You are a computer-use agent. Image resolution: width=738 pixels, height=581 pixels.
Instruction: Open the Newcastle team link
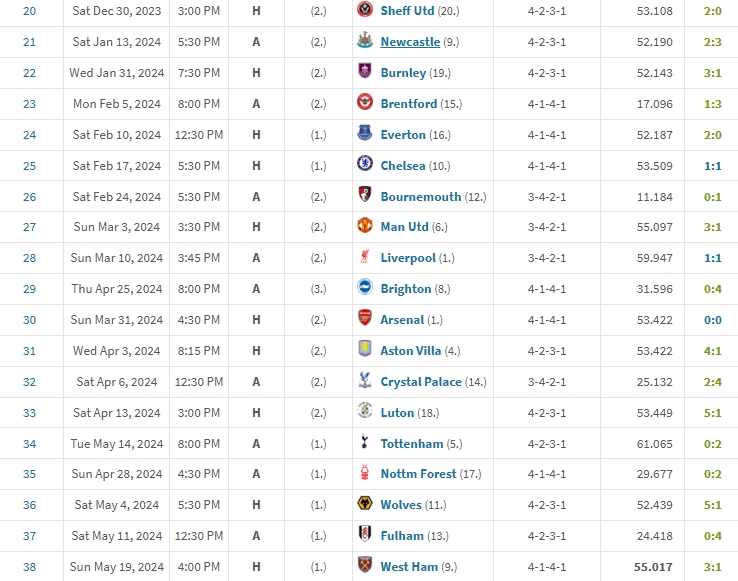click(410, 42)
